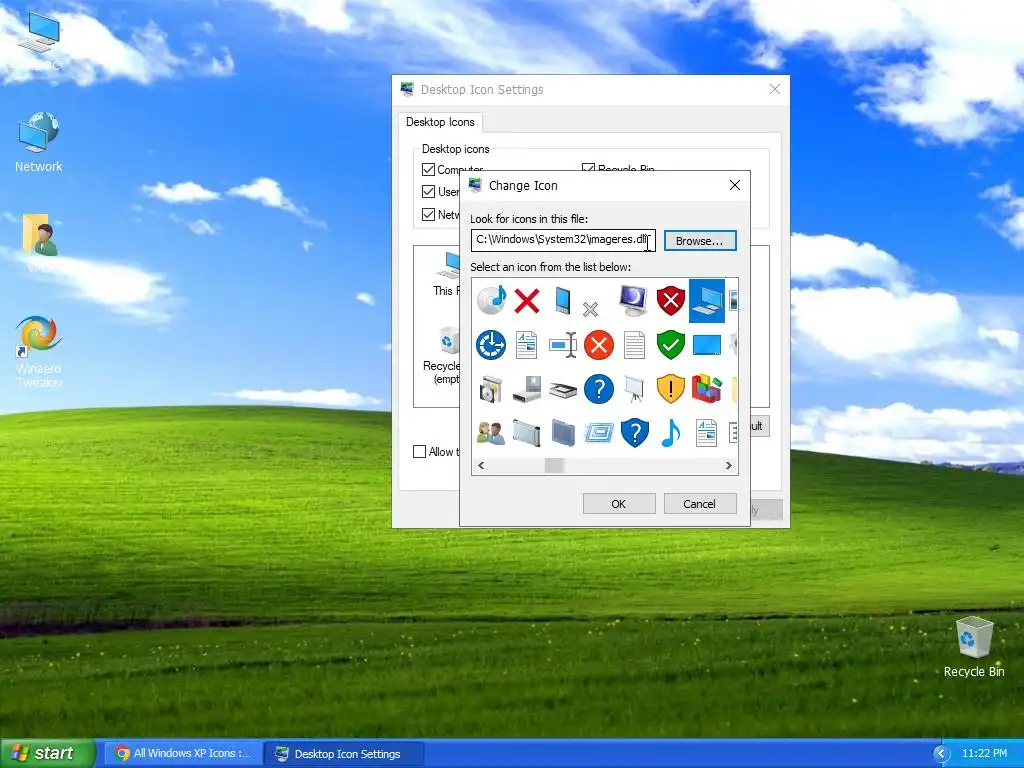The image size is (1024, 768).
Task: Pick the green shield with checkmark icon
Action: point(671,345)
